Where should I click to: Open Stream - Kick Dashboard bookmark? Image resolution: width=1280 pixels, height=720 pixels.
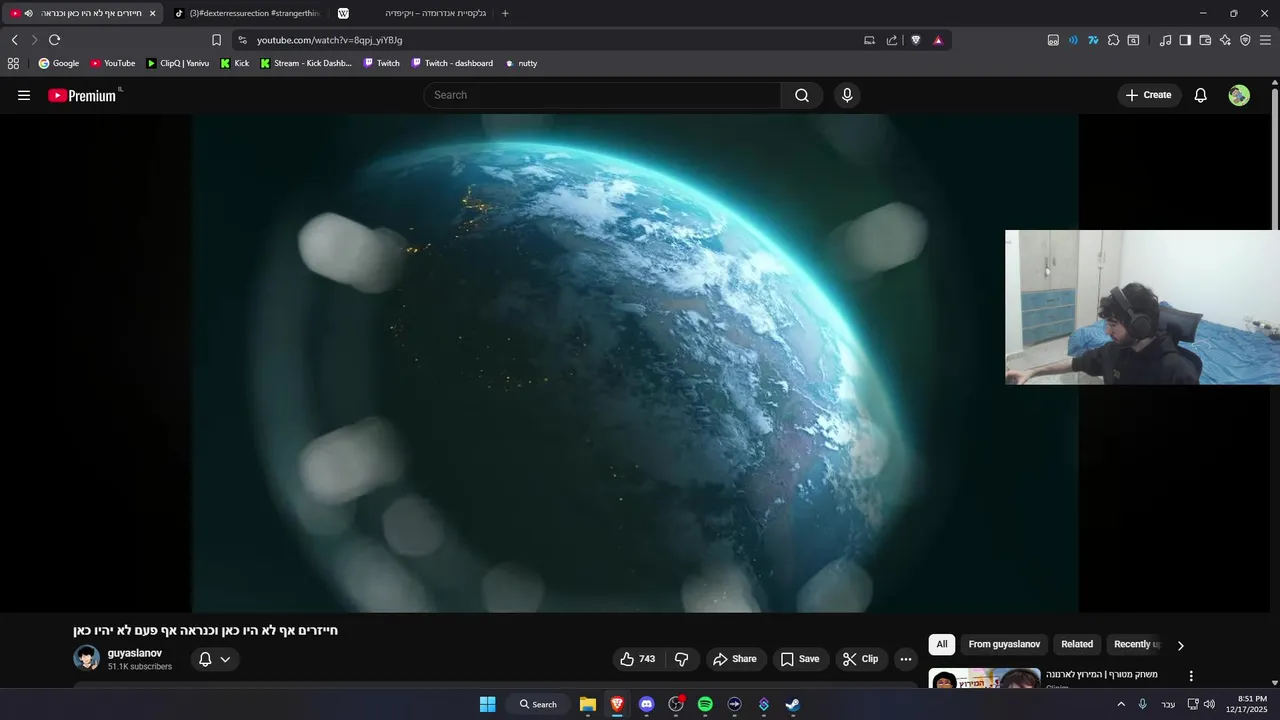pyautogui.click(x=306, y=63)
